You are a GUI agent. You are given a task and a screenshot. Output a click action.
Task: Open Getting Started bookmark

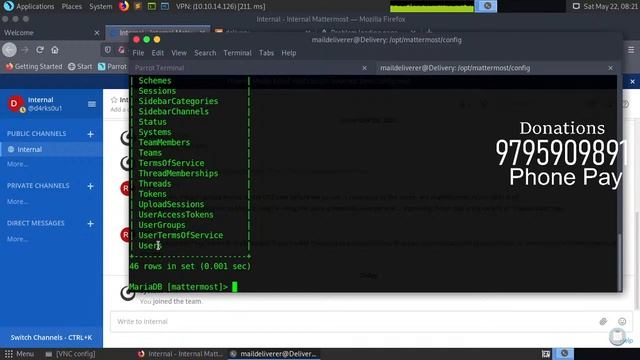click(x=34, y=67)
